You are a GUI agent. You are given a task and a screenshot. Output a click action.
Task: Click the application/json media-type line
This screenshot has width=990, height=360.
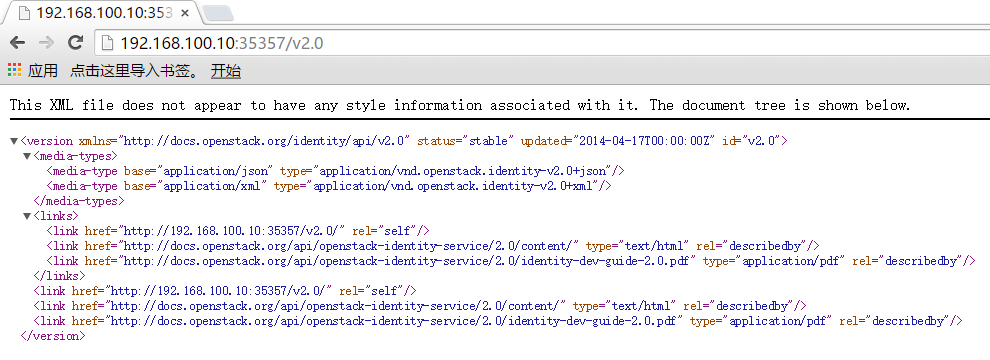click(335, 171)
